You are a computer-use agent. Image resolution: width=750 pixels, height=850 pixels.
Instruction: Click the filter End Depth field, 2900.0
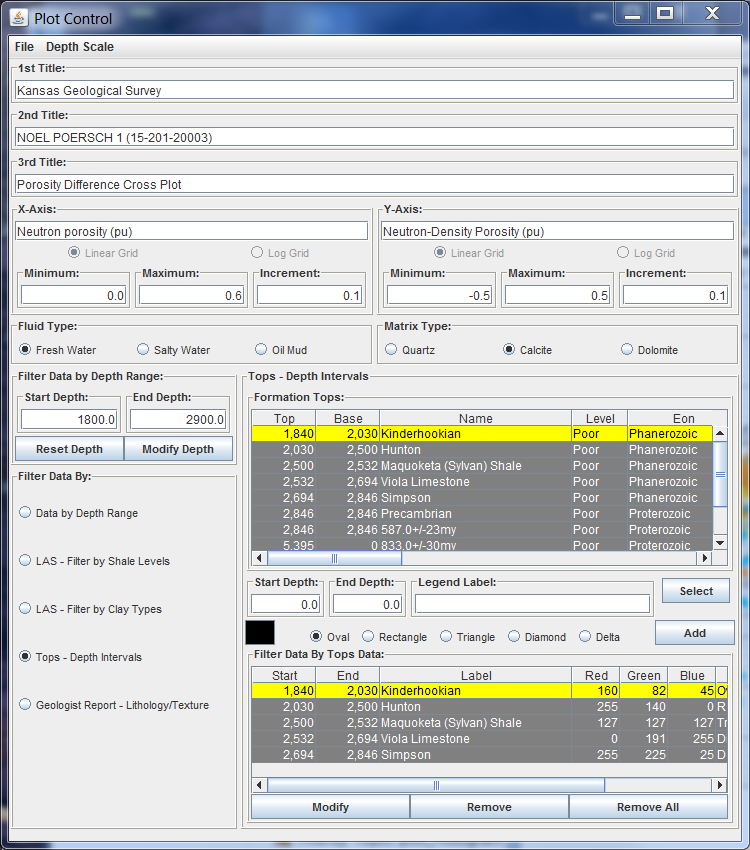[x=178, y=420]
